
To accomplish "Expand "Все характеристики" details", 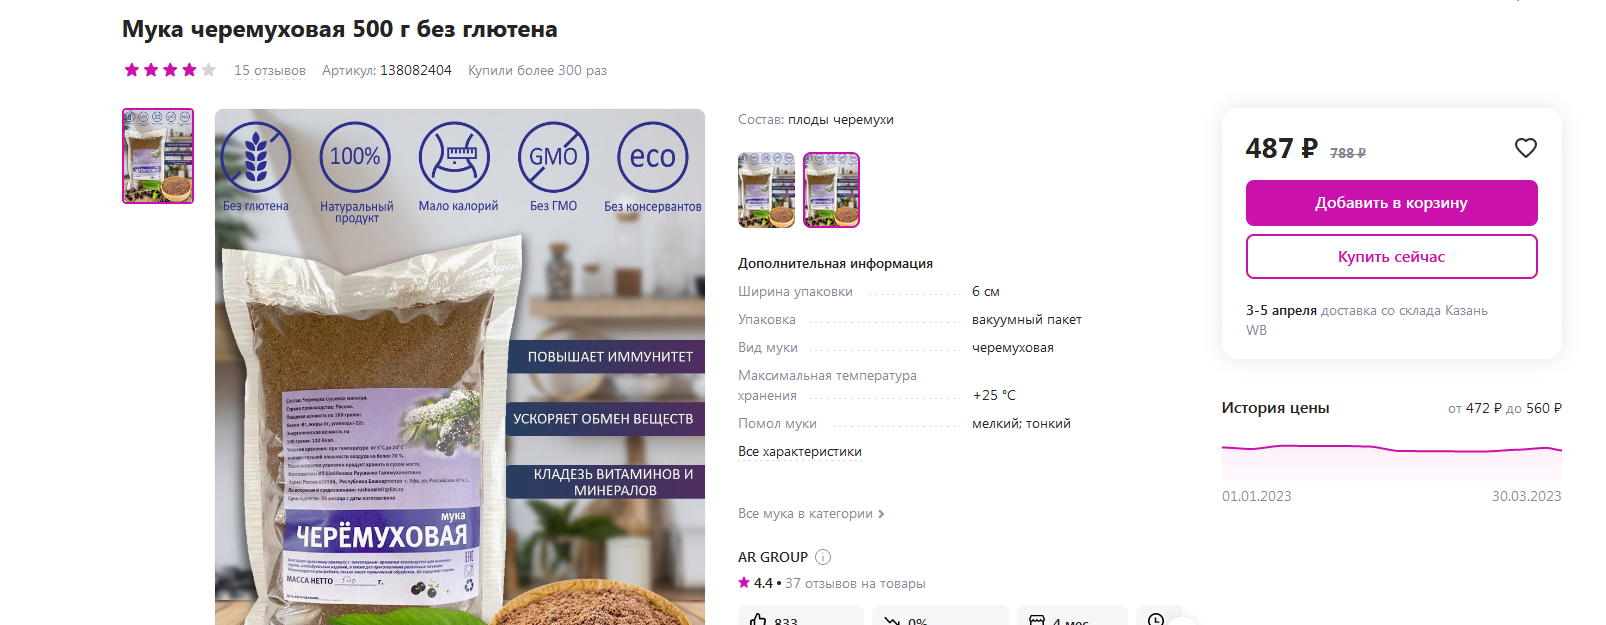I will coord(800,451).
